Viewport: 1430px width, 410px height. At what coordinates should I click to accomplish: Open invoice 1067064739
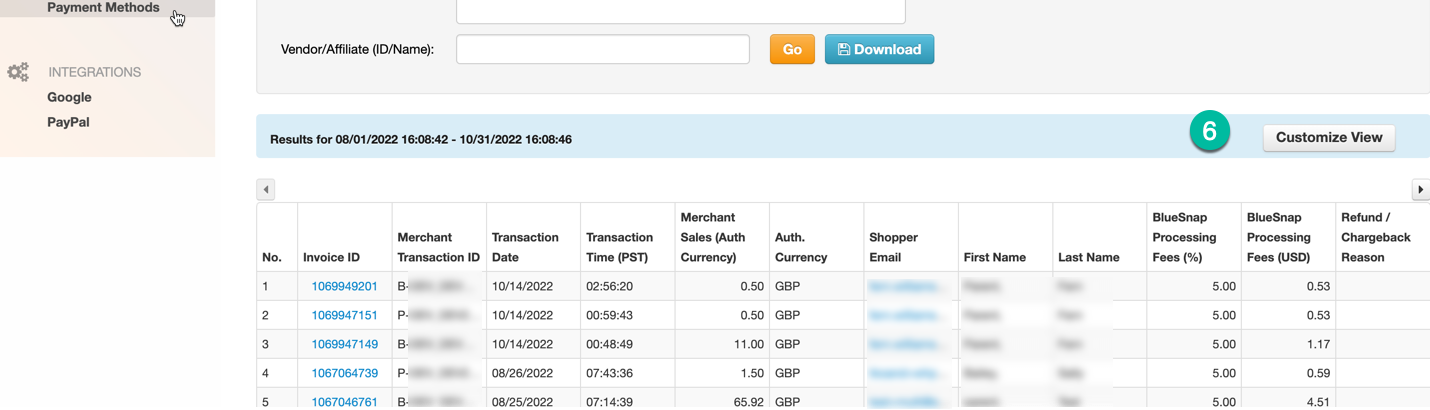(x=344, y=373)
